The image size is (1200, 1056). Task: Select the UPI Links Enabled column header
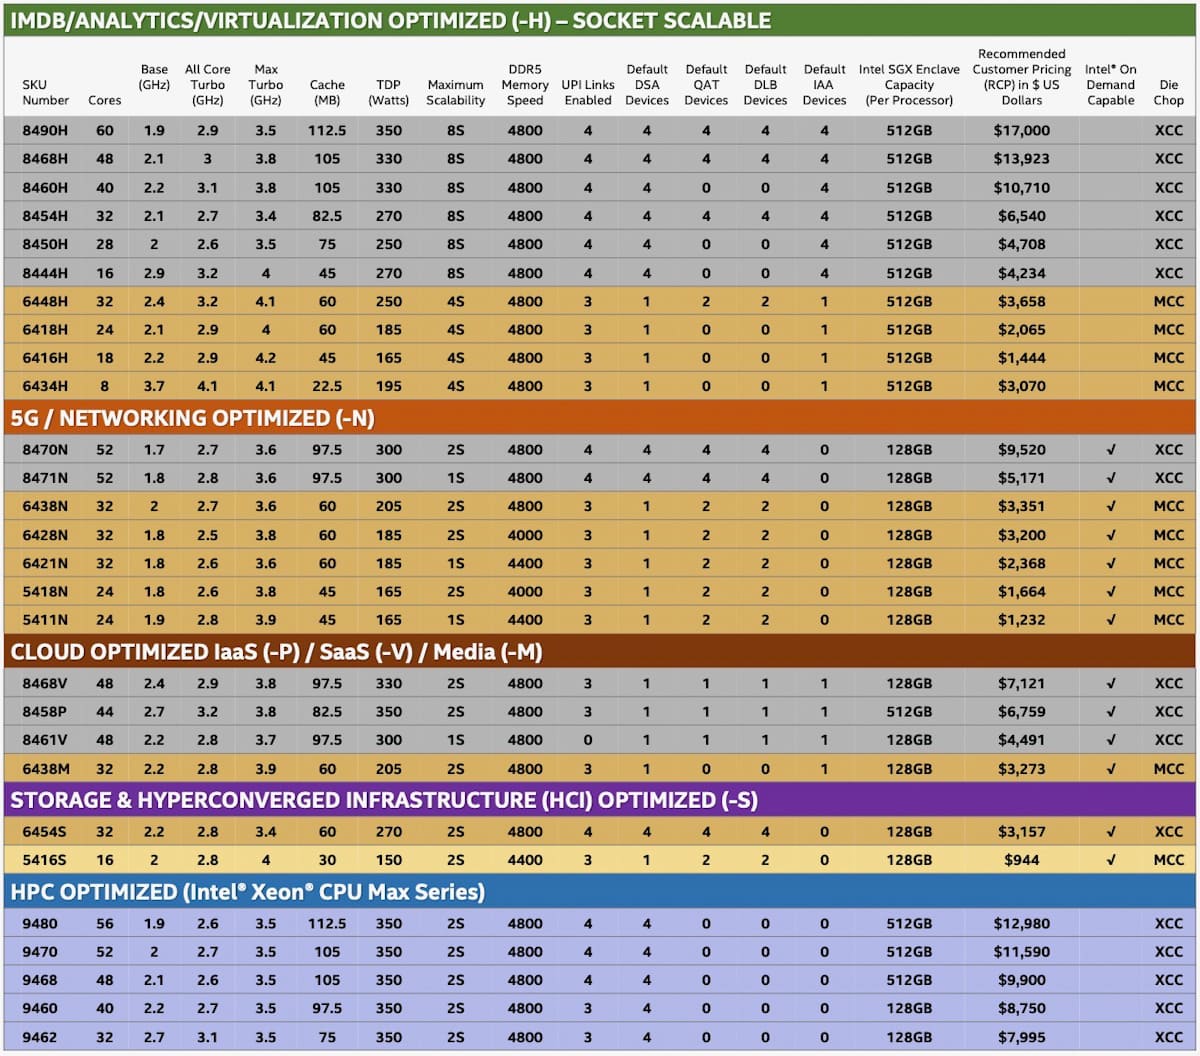tap(588, 93)
